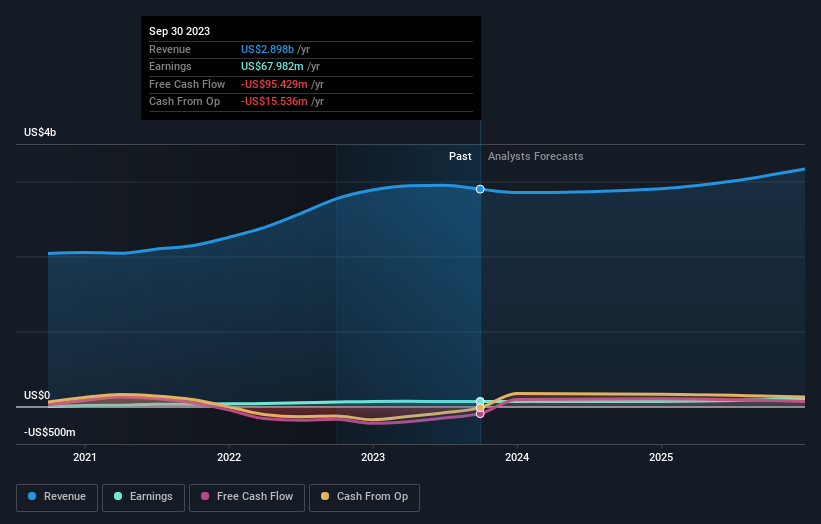
Task: Click the Sep 30 2023 tooltip date
Action: pos(180,31)
